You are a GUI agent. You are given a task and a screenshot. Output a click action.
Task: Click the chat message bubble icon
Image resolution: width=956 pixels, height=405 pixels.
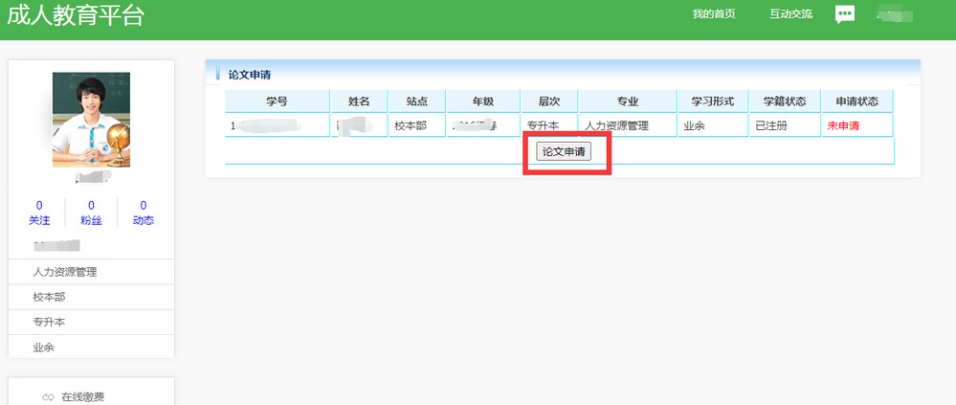[845, 14]
